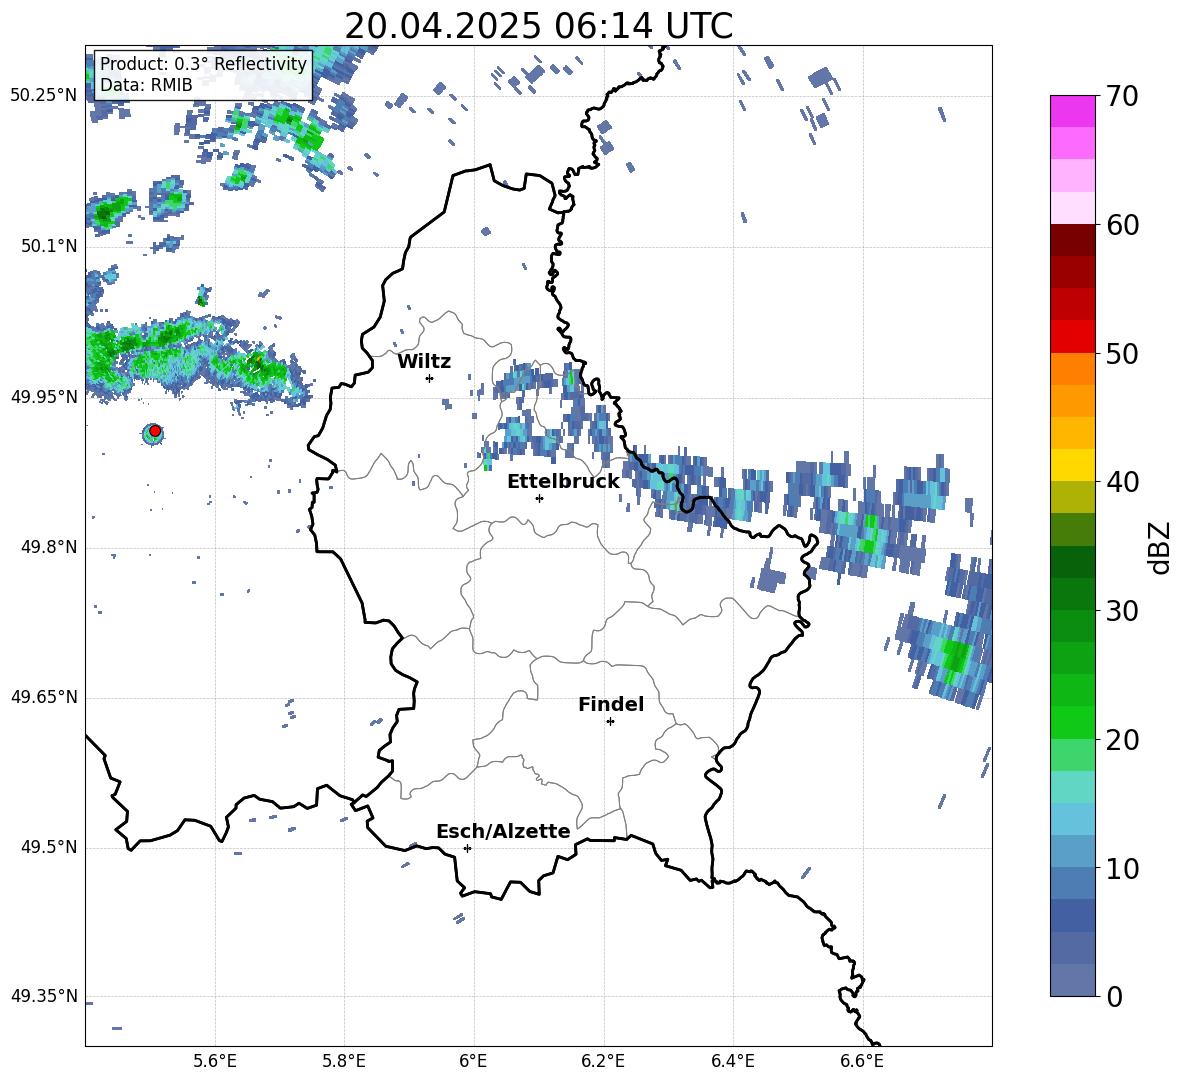Click the 49.8°N latitude label

49,547
